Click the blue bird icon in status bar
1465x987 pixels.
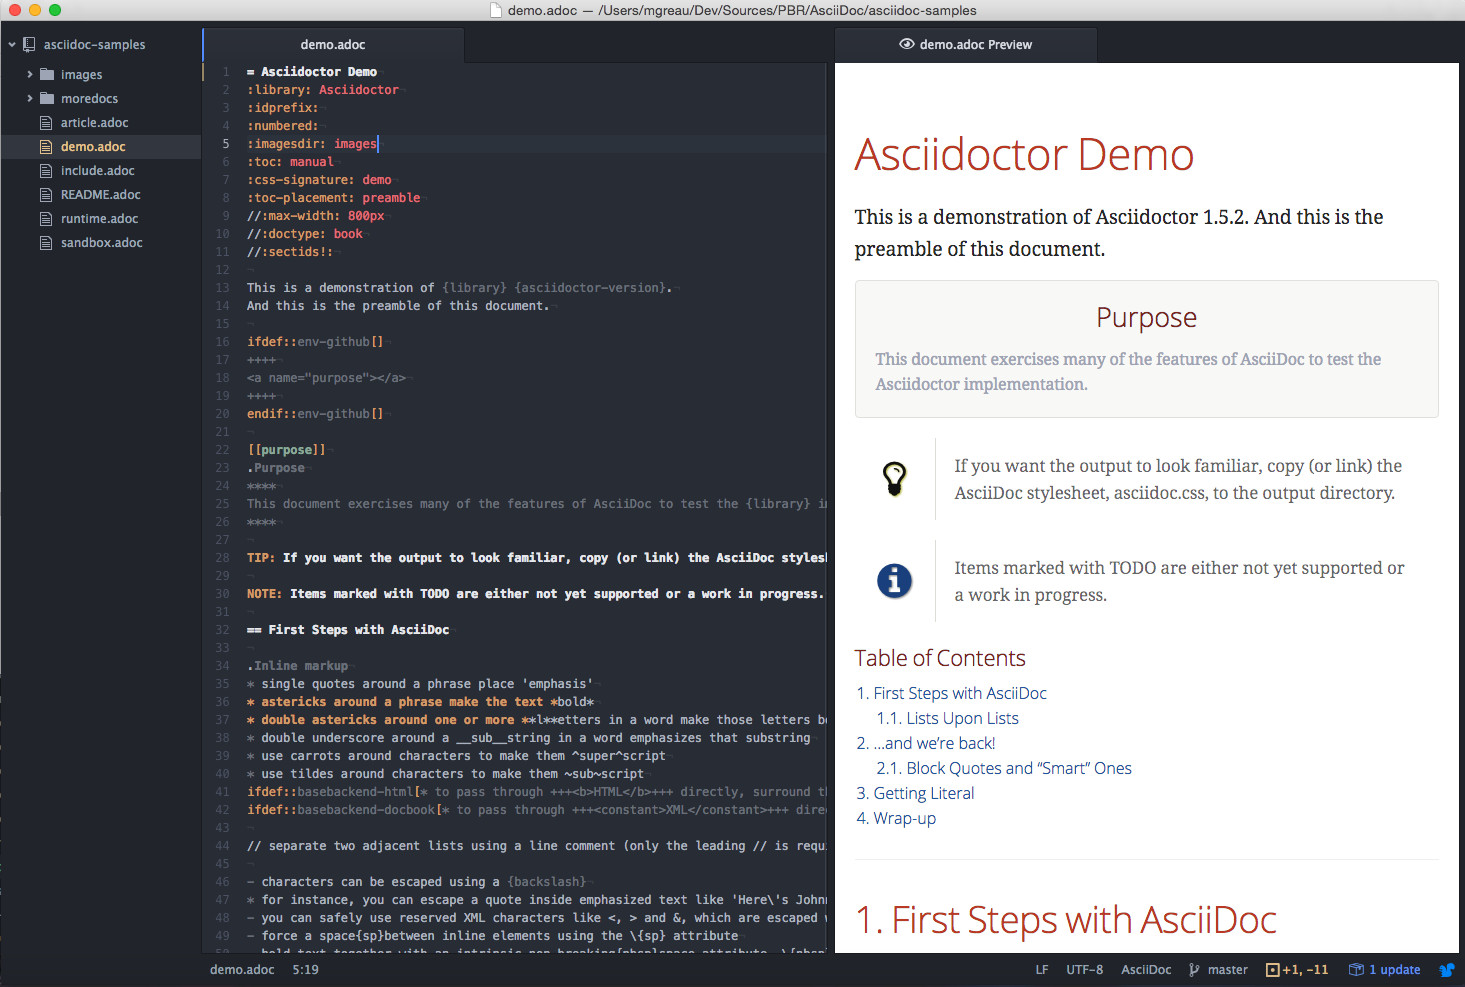pos(1446,969)
